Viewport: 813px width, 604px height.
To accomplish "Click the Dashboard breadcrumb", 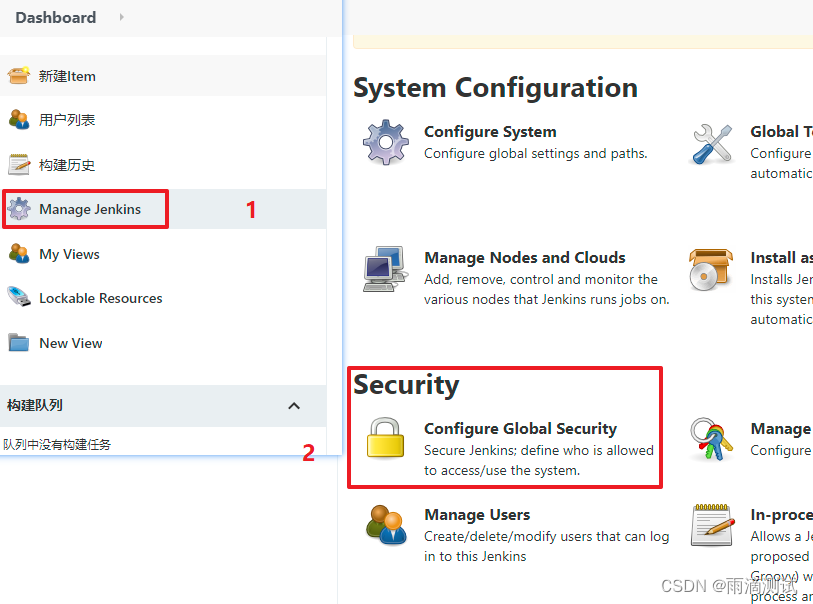I will click(x=55, y=18).
